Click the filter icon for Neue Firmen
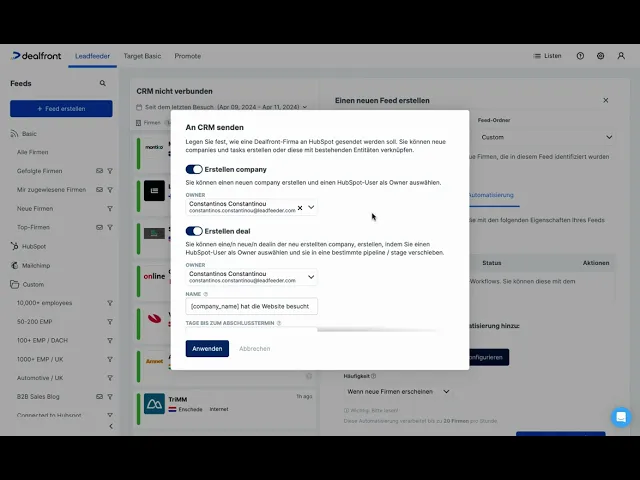Image resolution: width=640 pixels, height=480 pixels. coord(110,209)
